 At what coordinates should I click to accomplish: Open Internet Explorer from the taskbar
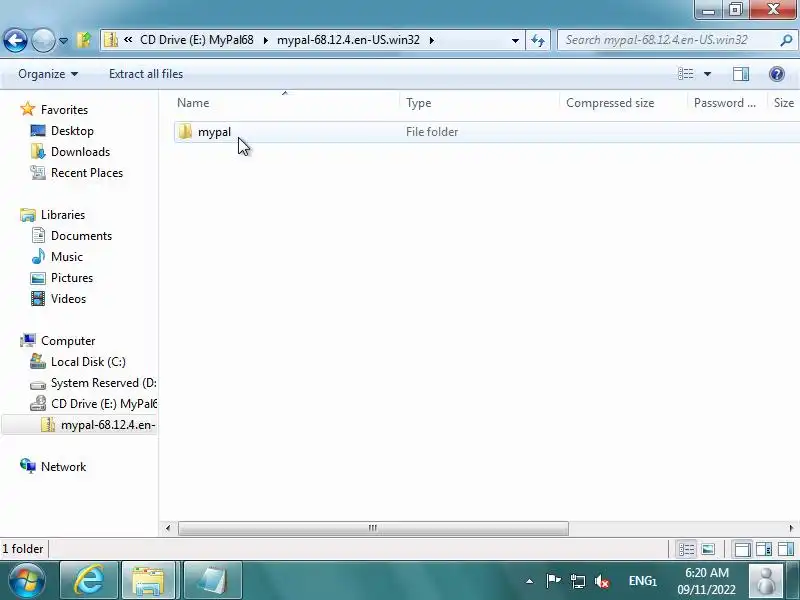89,581
